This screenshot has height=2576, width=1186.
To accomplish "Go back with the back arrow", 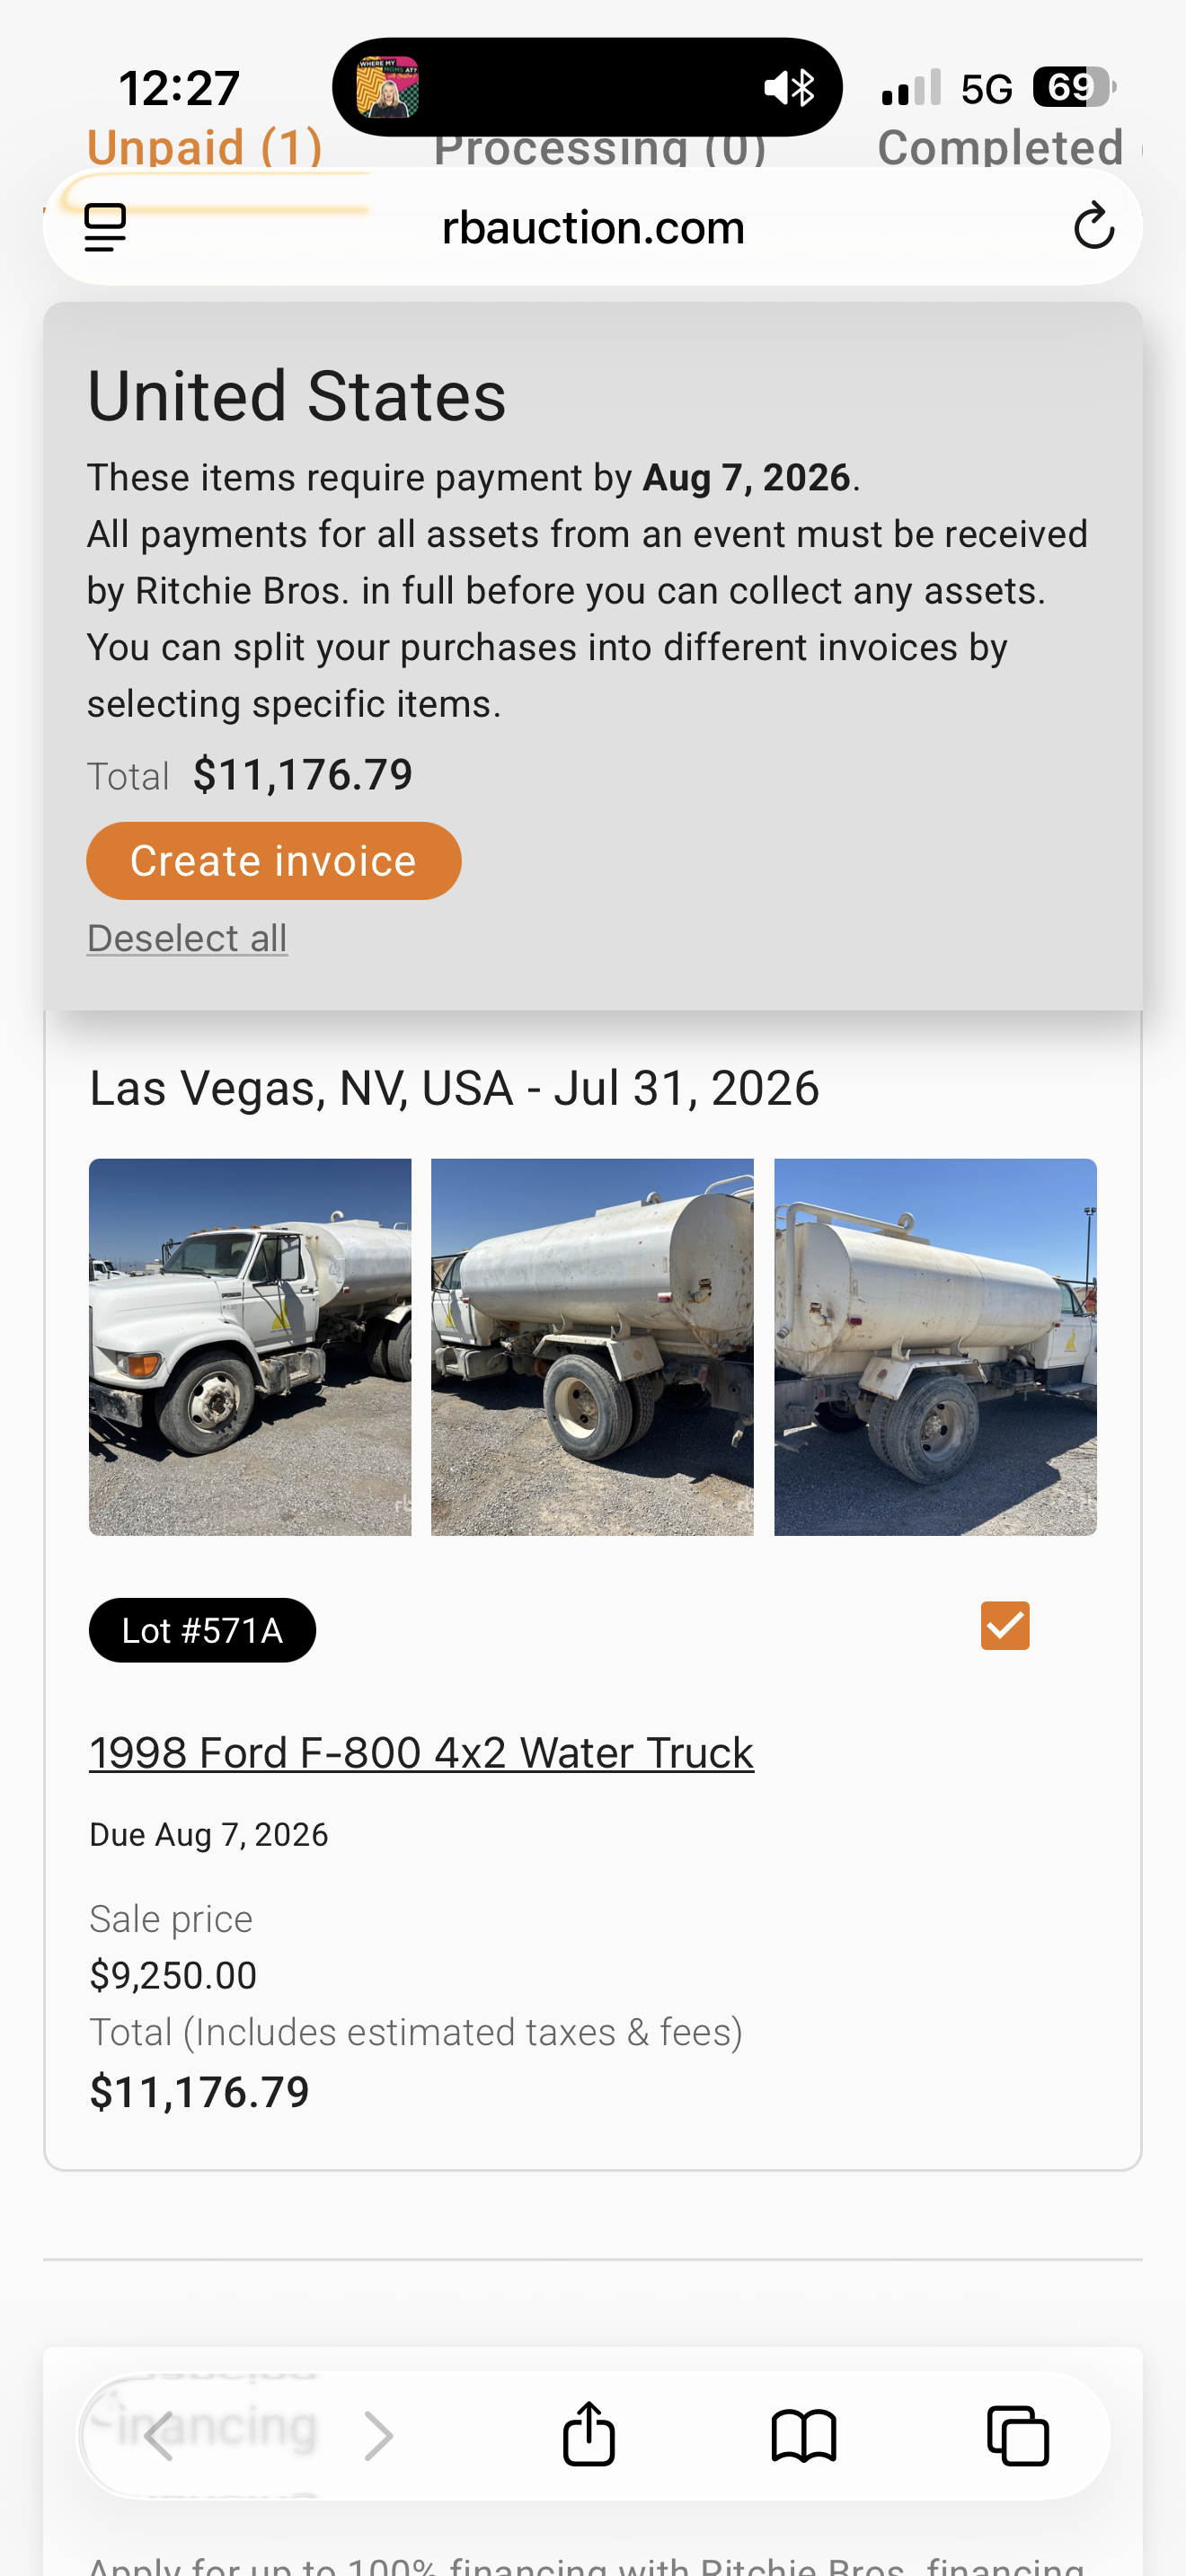I will point(160,2435).
